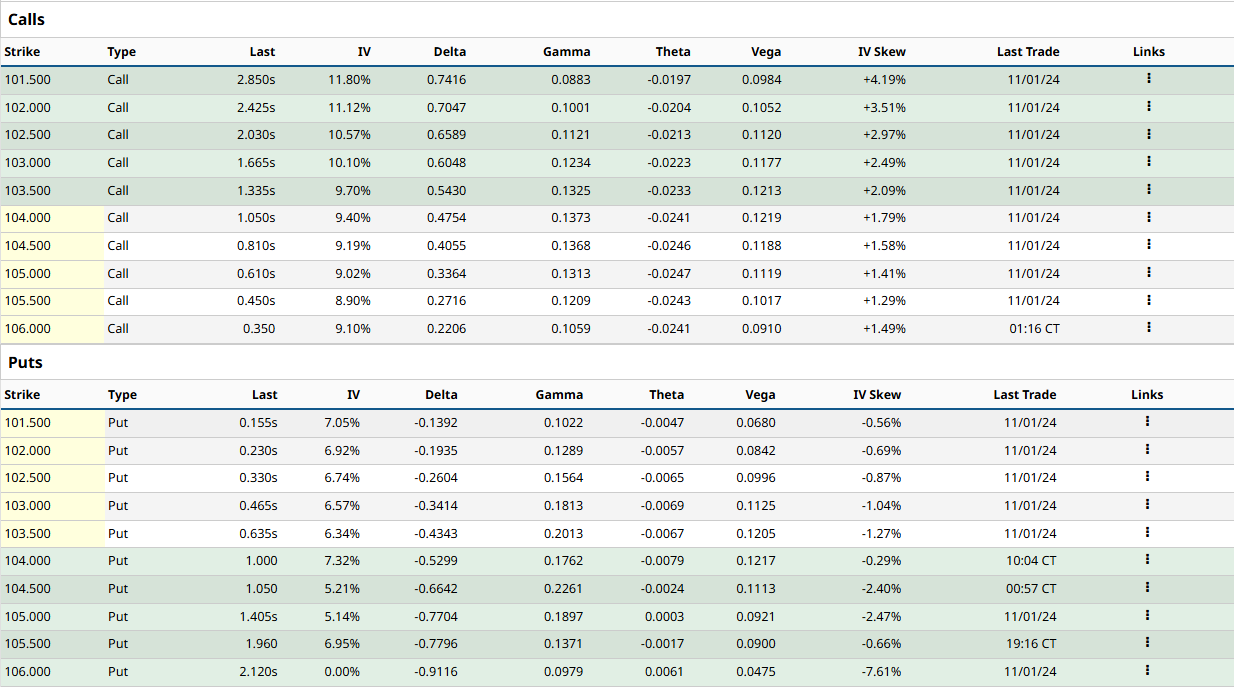Click Put last price 1.000
Image resolution: width=1234 pixels, height=692 pixels.
click(x=261, y=561)
